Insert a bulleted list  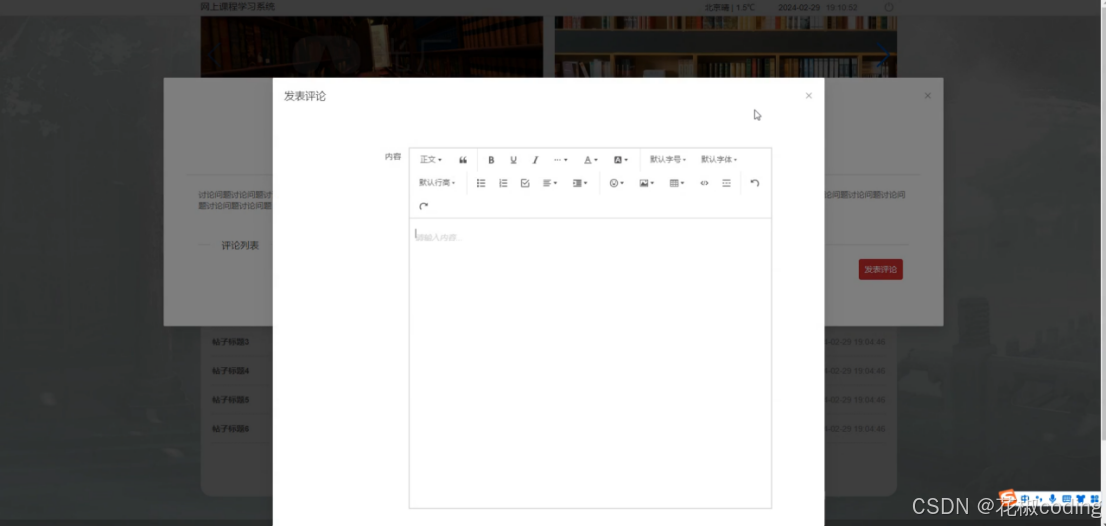(481, 183)
